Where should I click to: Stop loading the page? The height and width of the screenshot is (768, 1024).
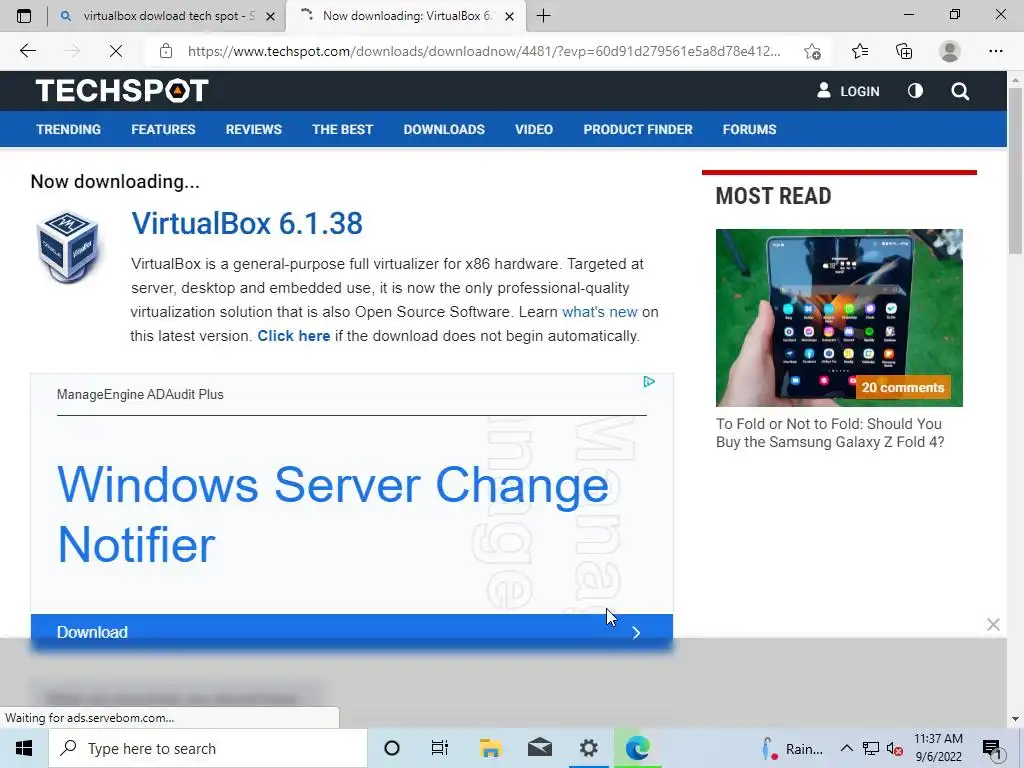pos(116,51)
